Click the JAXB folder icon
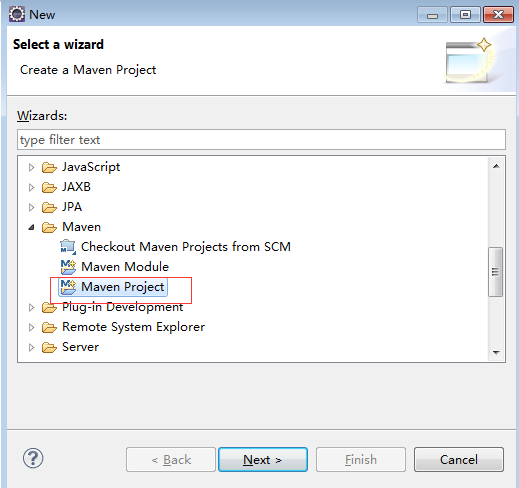Image resolution: width=519 pixels, height=488 pixels. pos(49,187)
